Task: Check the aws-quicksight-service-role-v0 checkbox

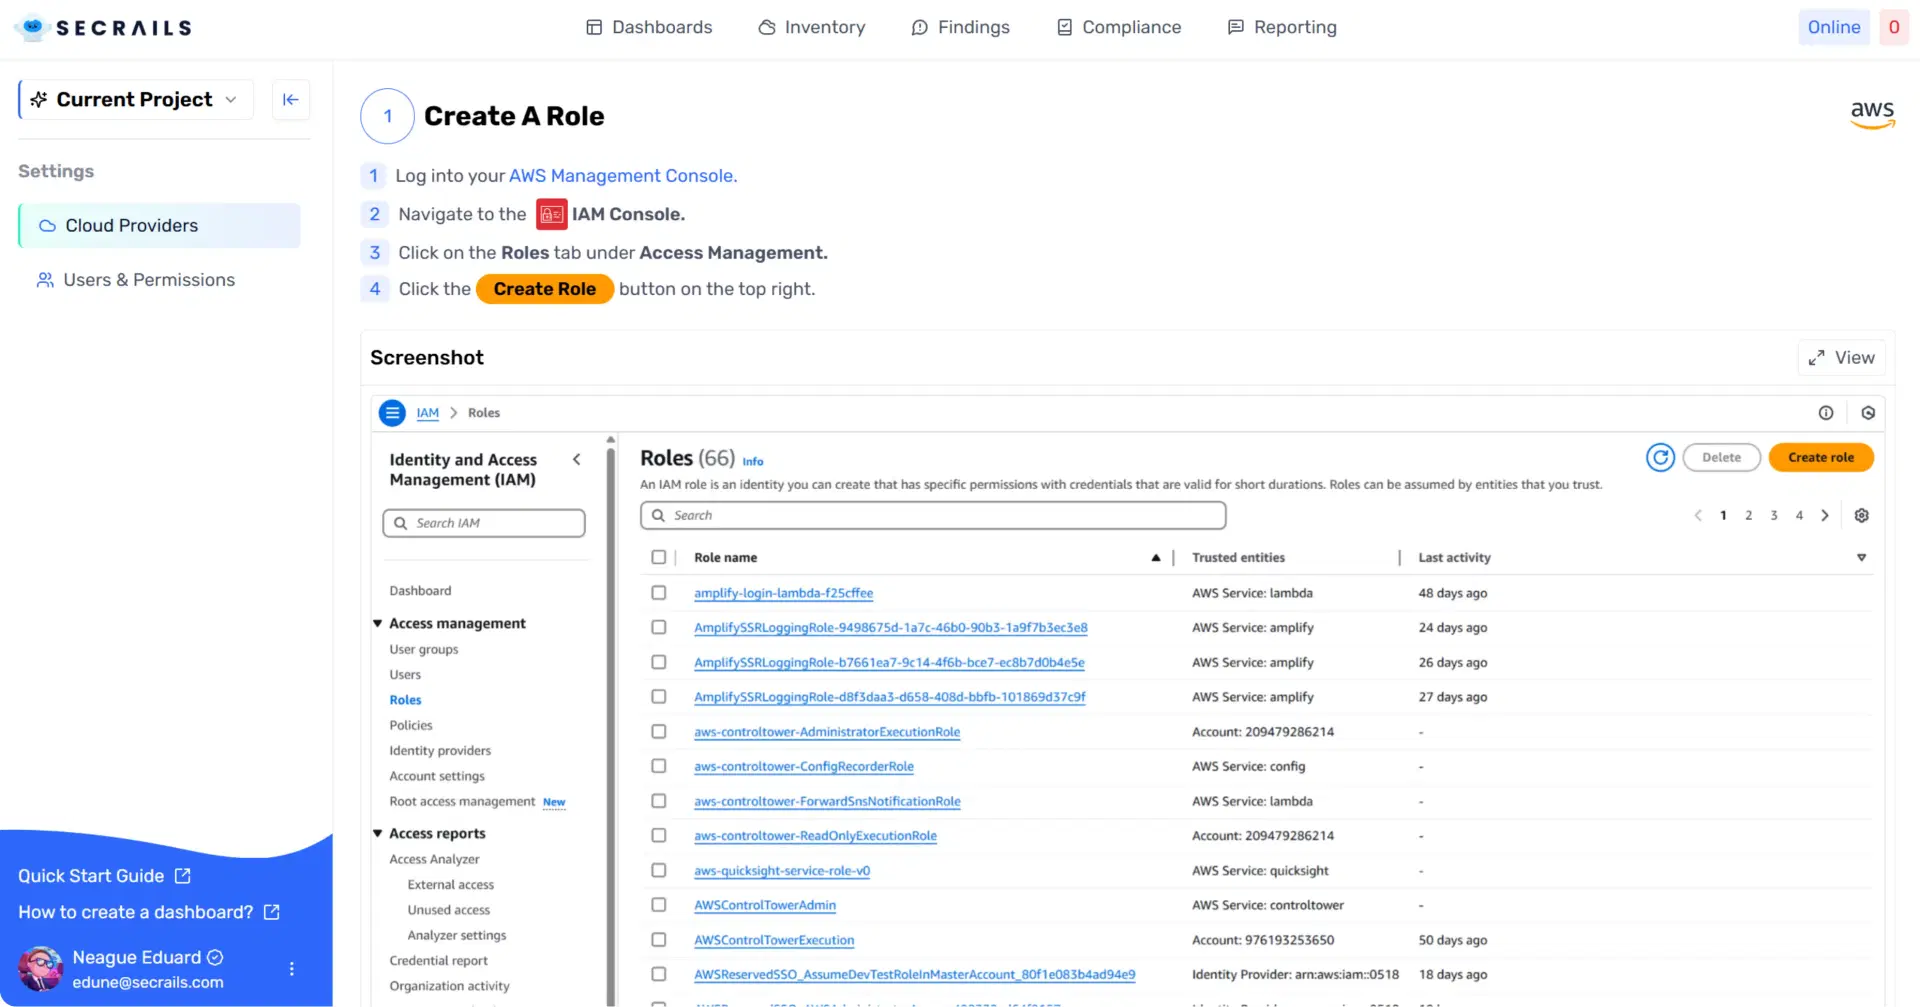Action: [658, 870]
